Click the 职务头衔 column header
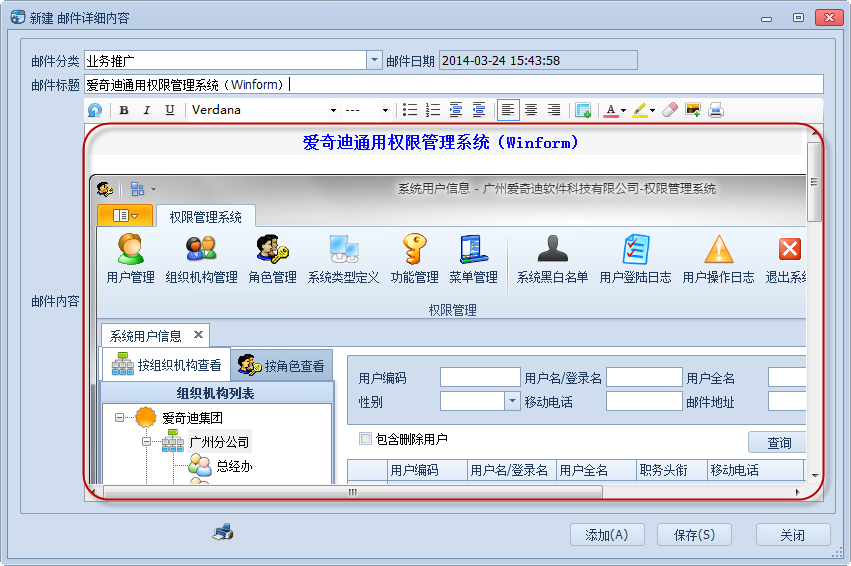The height and width of the screenshot is (566, 851). pos(672,470)
